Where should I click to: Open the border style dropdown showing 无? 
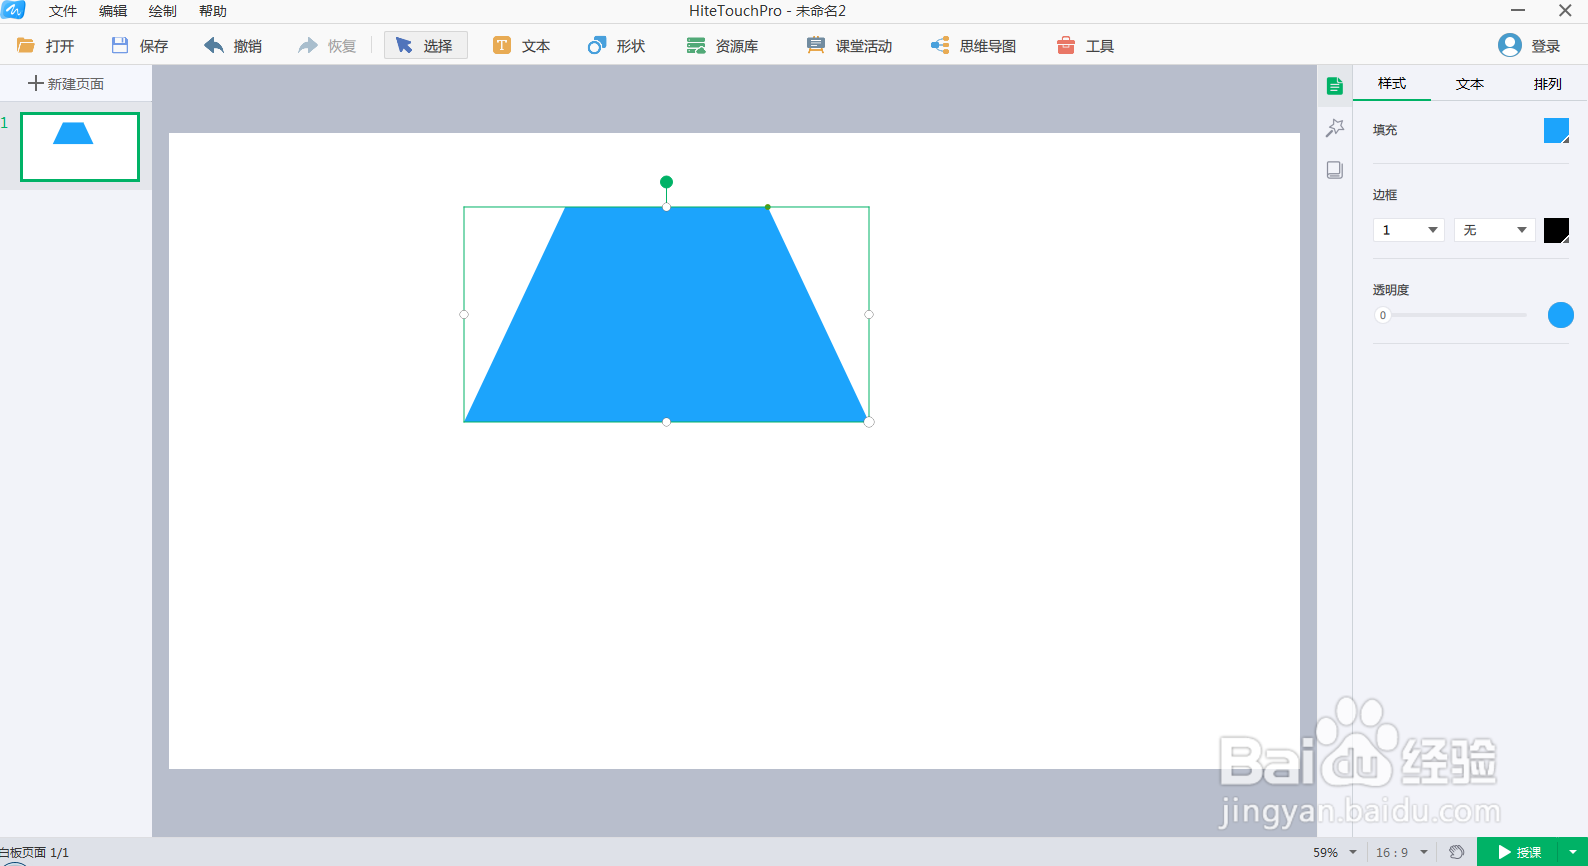(x=1495, y=230)
